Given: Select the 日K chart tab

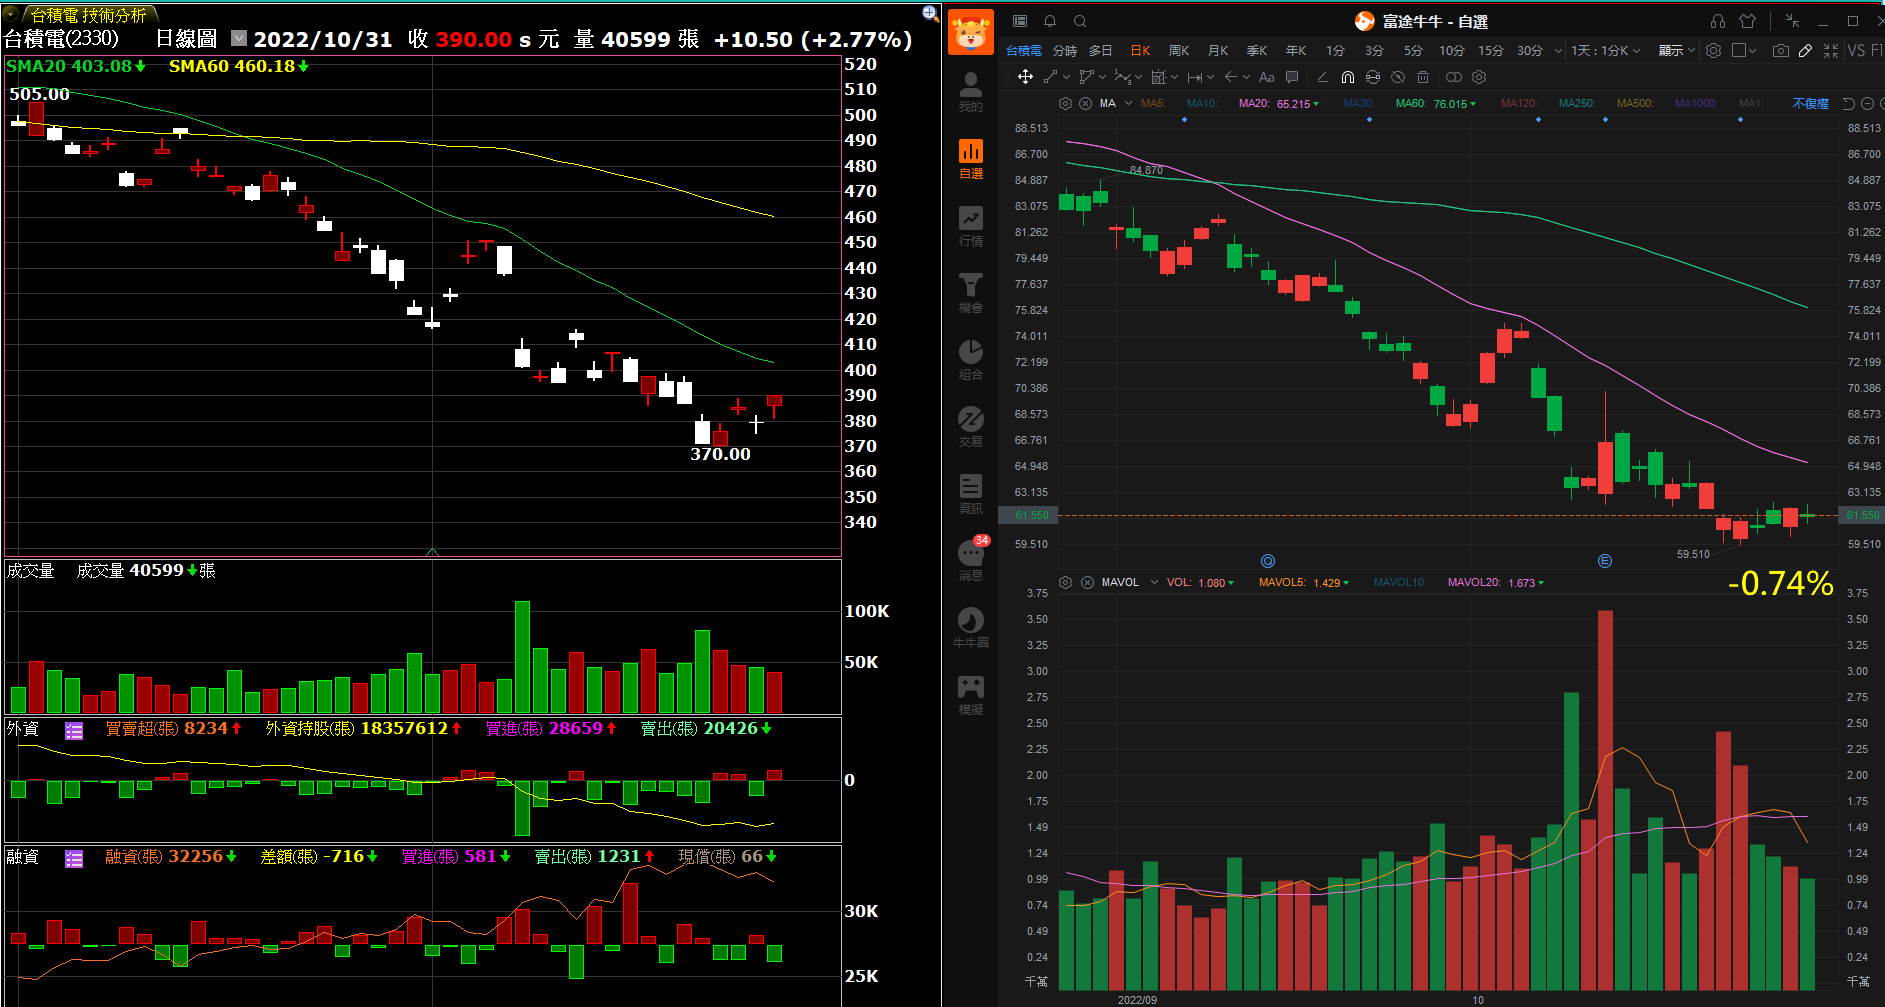Looking at the screenshot, I should [x=1140, y=50].
